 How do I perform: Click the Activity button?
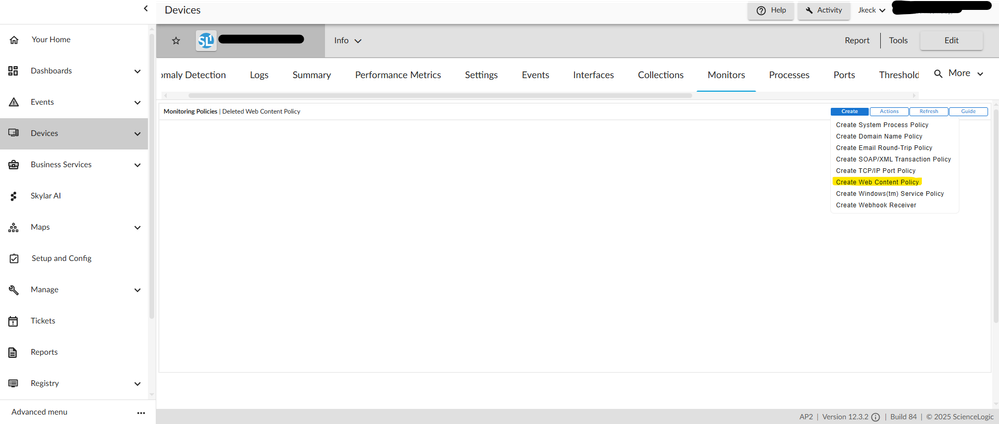tap(824, 10)
